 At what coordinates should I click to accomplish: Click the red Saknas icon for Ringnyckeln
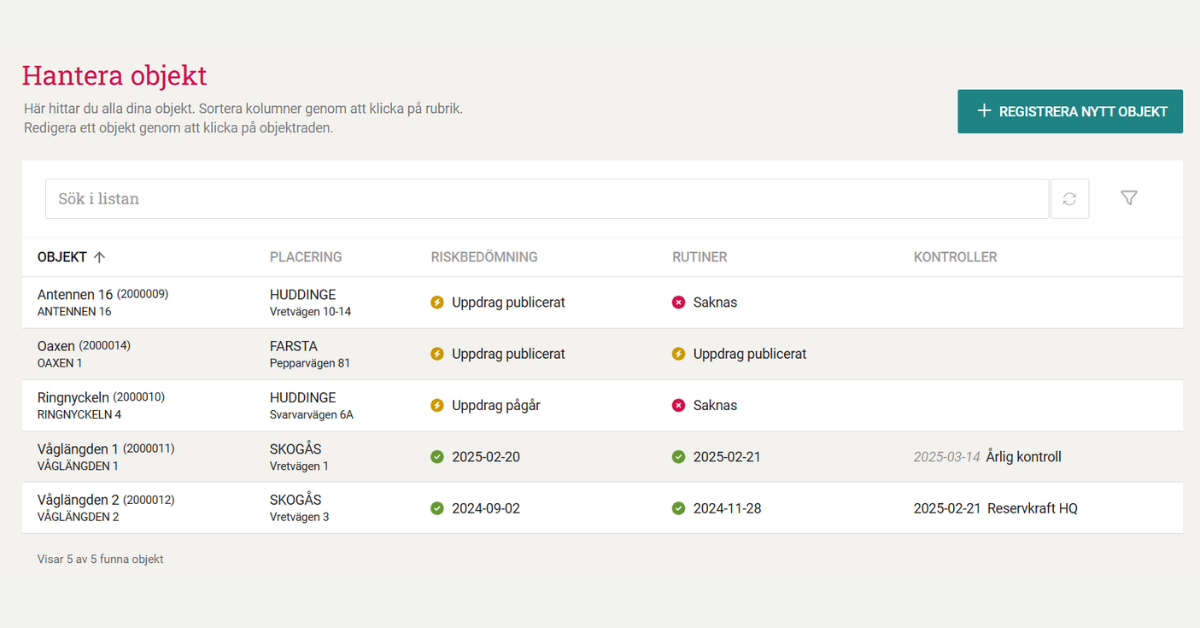[x=679, y=405]
